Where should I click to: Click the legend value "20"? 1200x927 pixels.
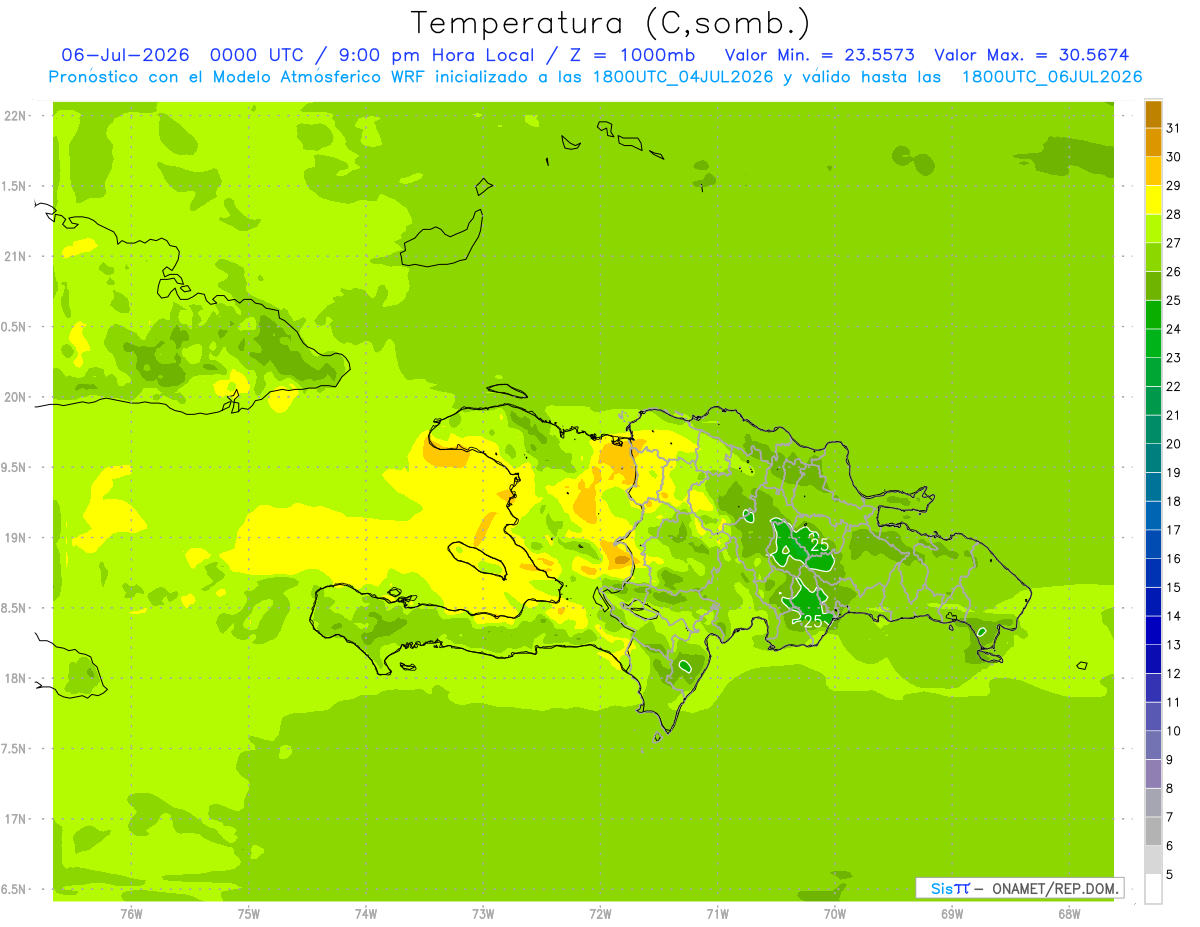pos(1173,444)
